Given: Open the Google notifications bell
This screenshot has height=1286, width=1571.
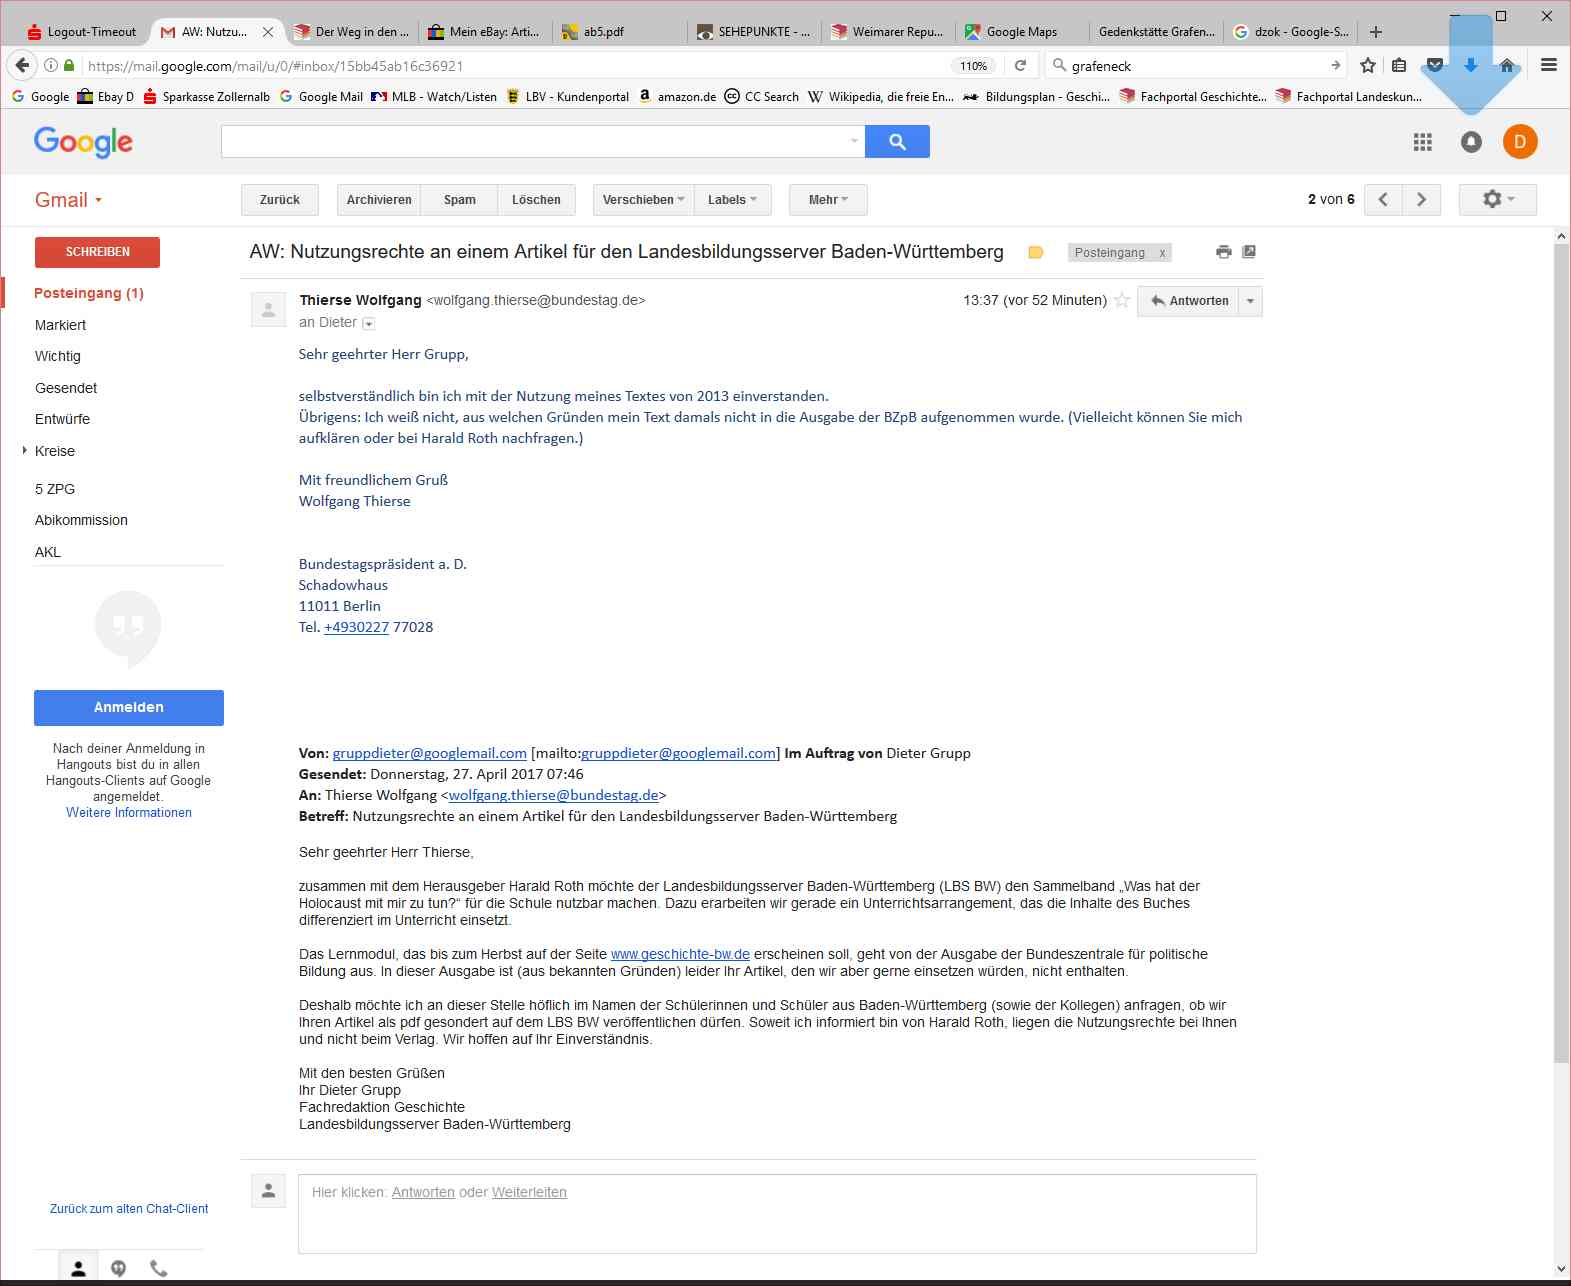Looking at the screenshot, I should tap(1471, 142).
